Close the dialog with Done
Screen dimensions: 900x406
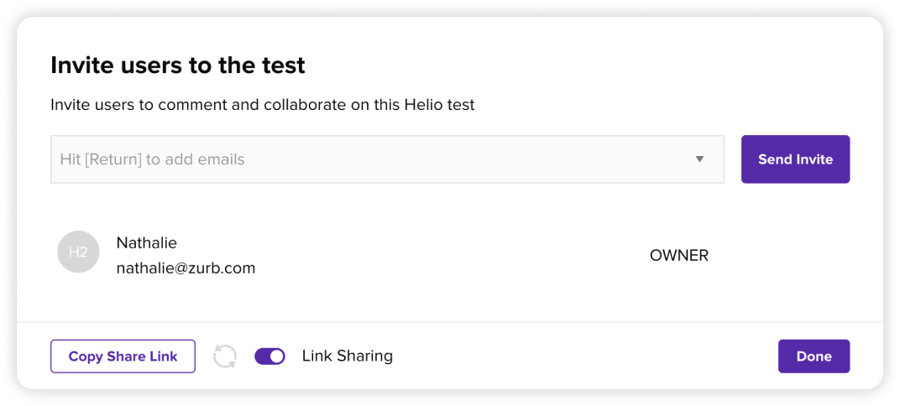(813, 357)
